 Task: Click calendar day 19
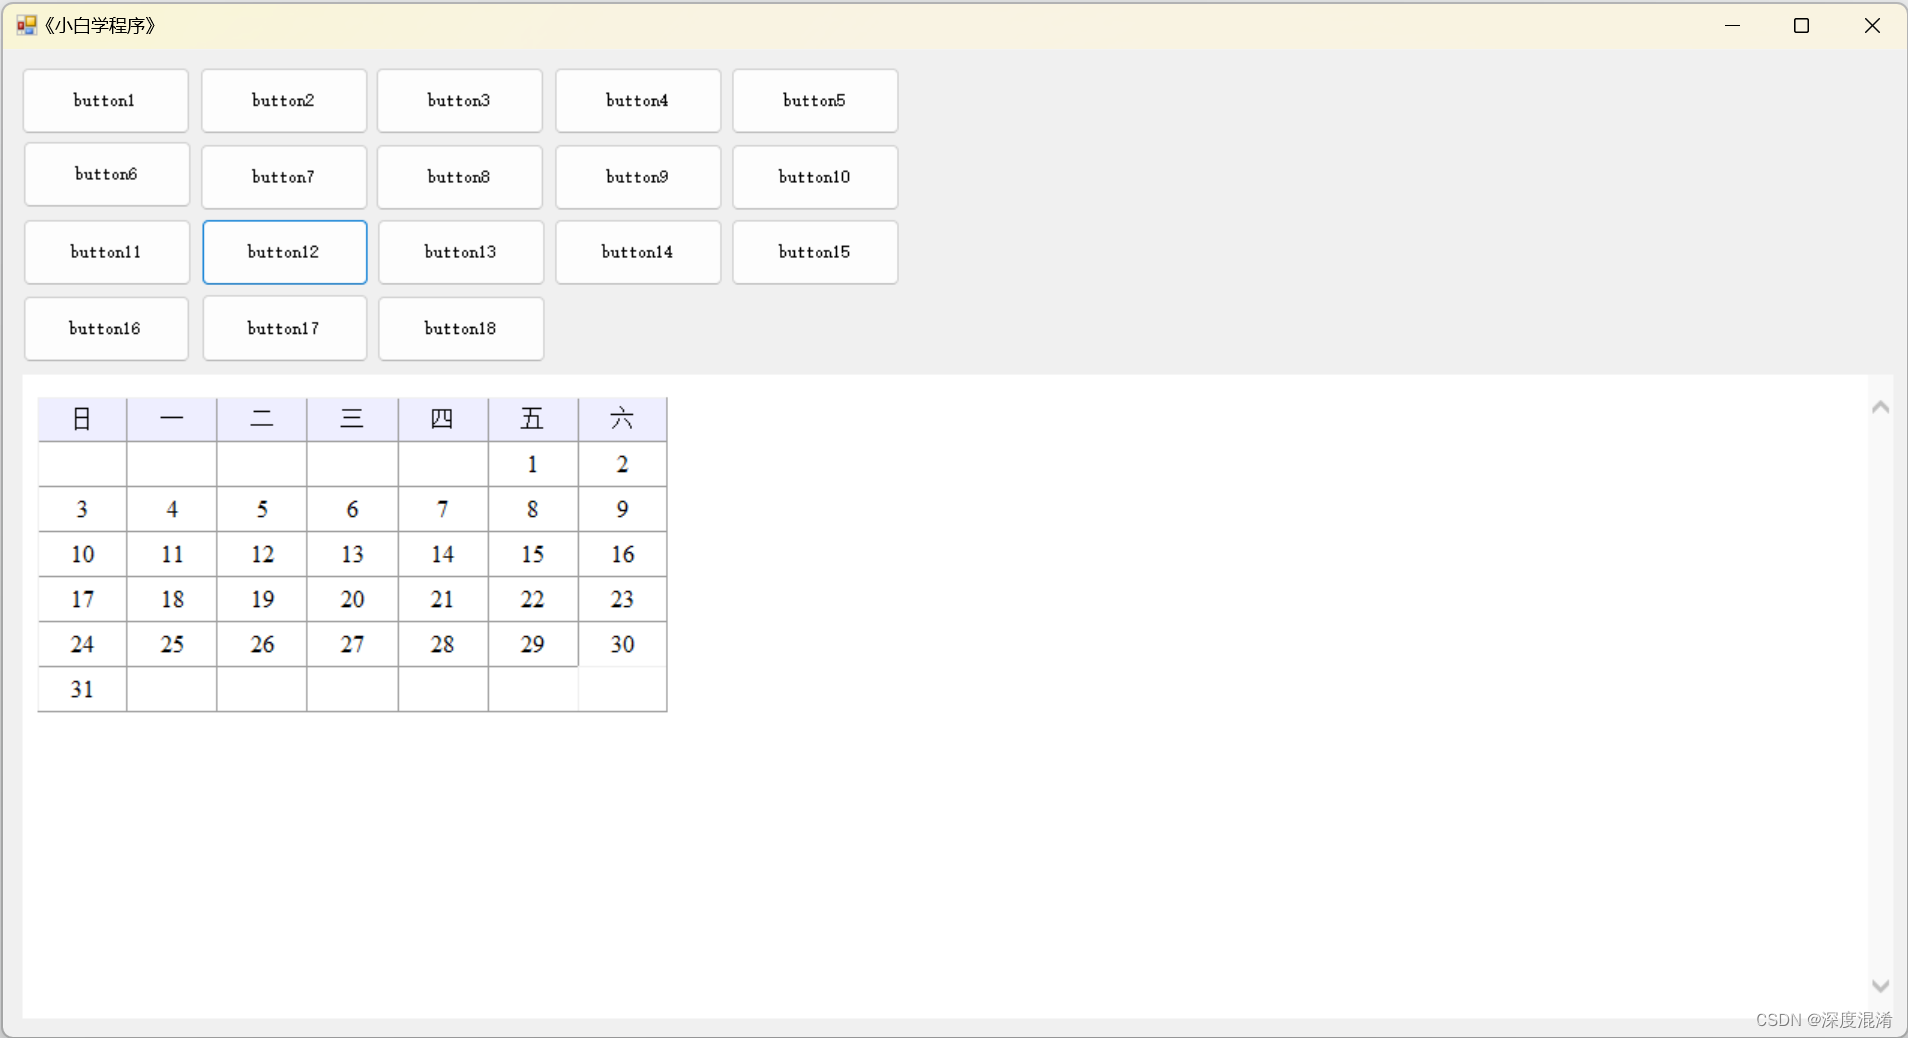(x=262, y=599)
